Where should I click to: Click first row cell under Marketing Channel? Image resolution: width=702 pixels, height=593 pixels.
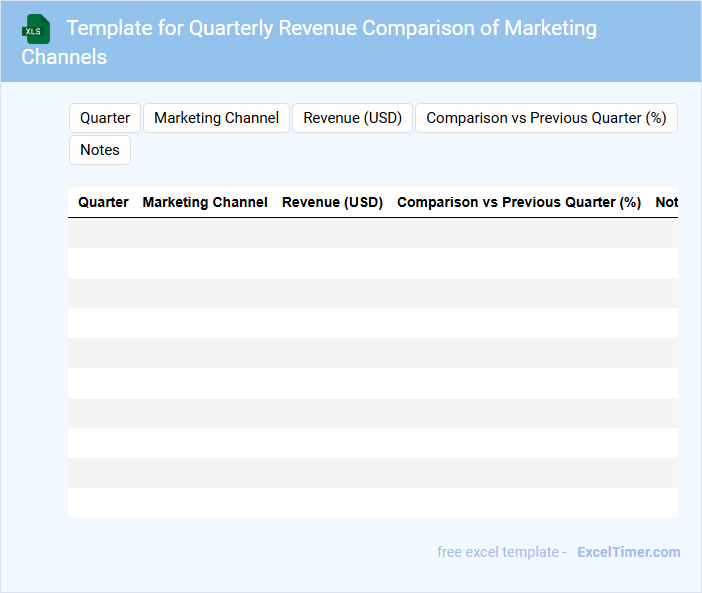(x=205, y=233)
